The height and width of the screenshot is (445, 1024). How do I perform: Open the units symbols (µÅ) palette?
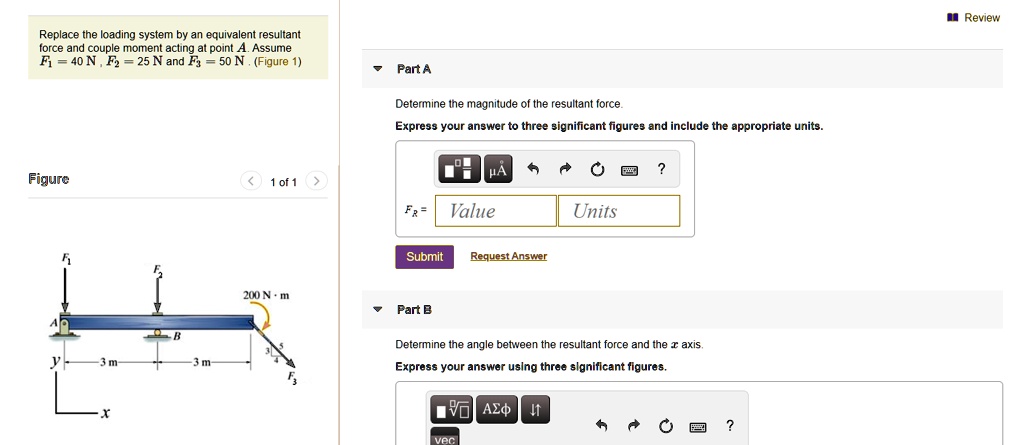tap(498, 170)
